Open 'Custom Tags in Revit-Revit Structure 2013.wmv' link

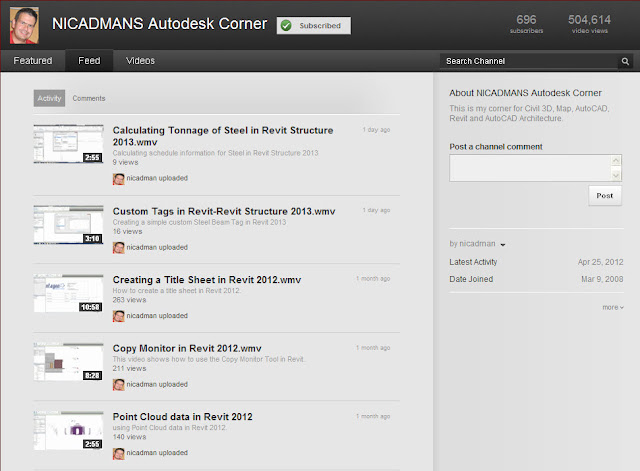click(224, 211)
